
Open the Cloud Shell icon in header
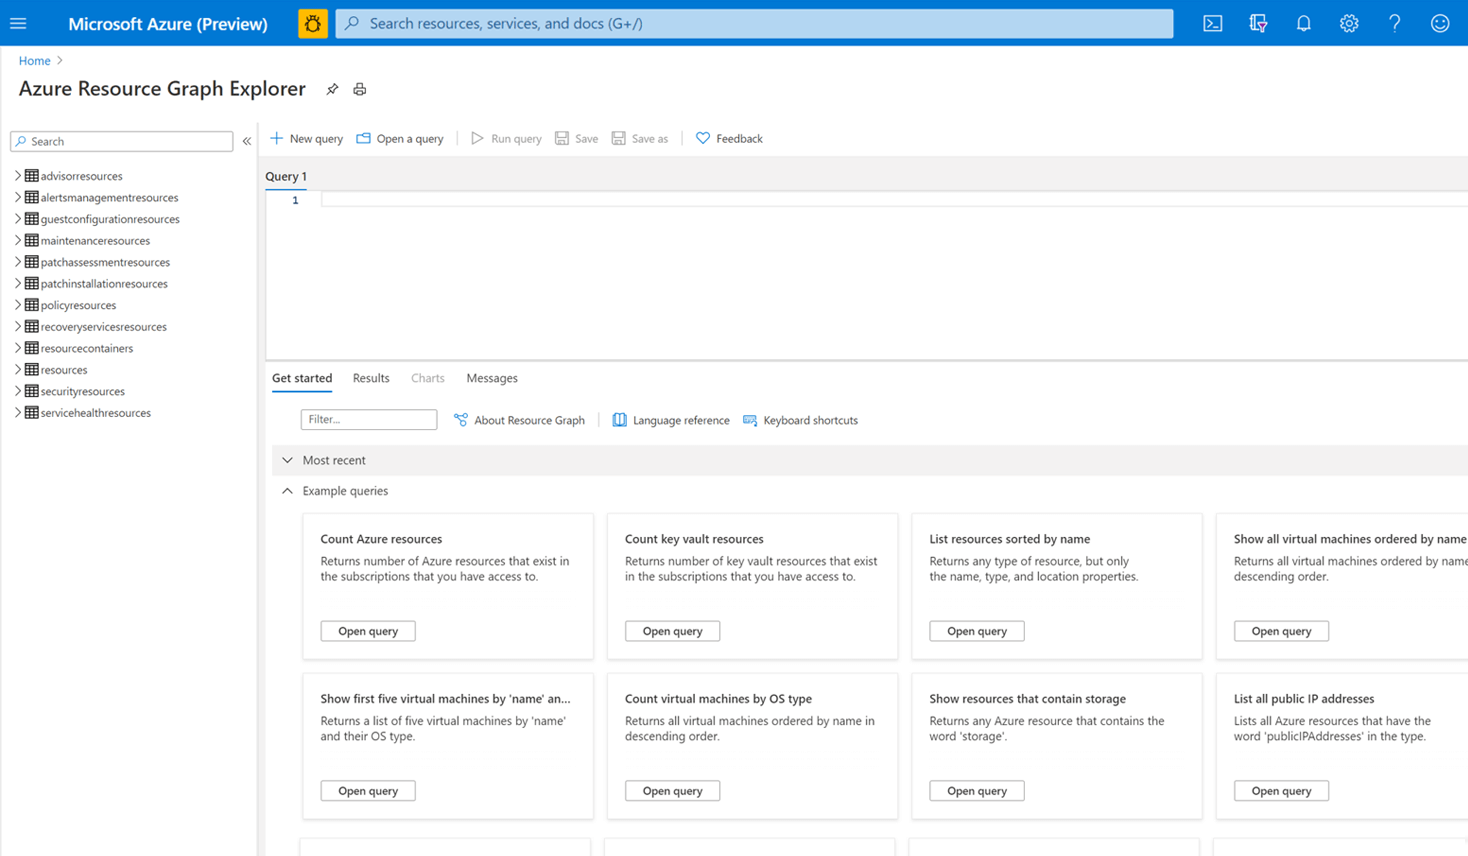[x=1212, y=23]
